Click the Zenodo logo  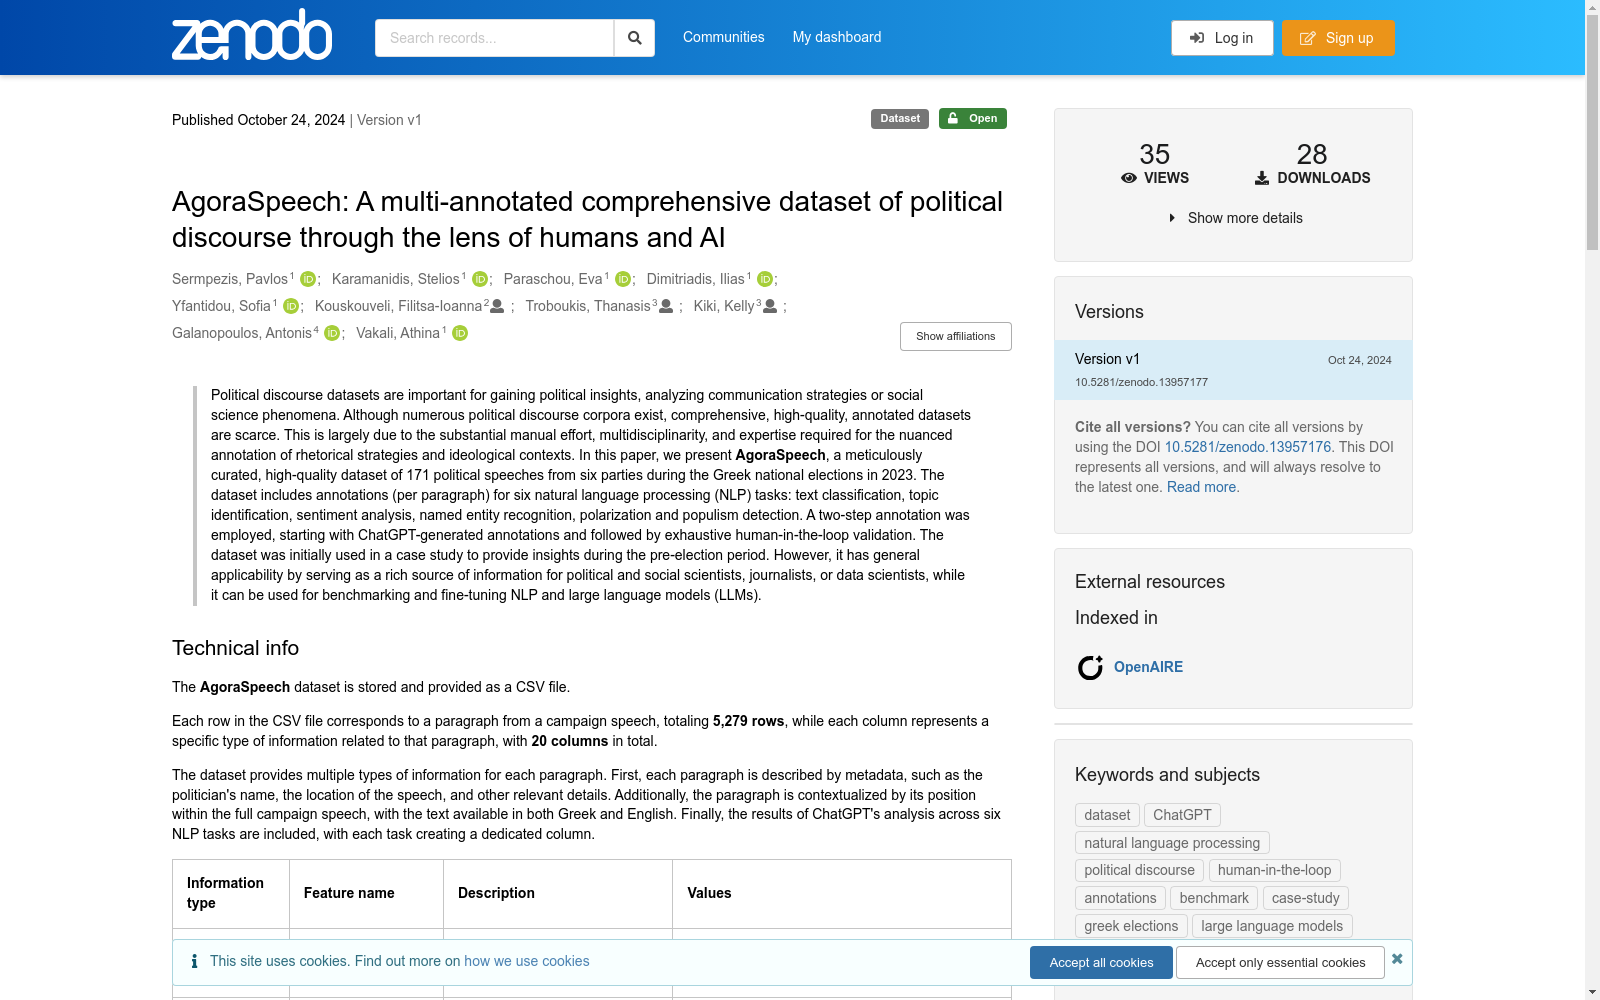click(252, 35)
